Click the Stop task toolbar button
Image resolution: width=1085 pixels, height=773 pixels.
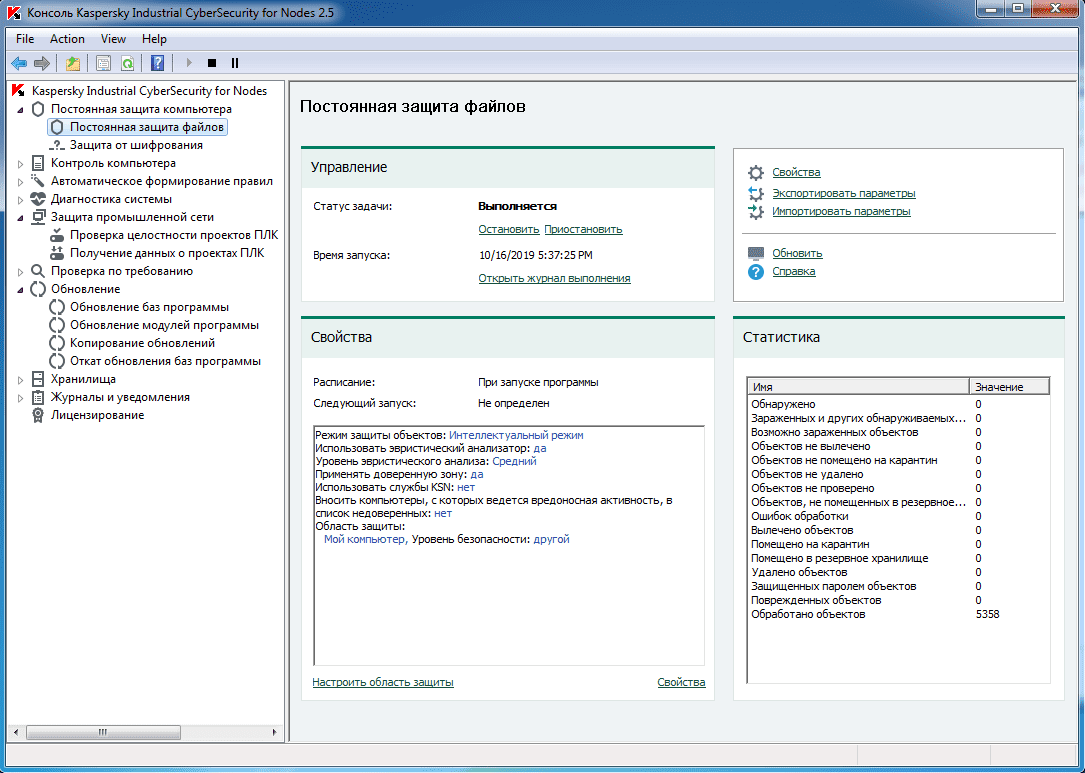(212, 63)
